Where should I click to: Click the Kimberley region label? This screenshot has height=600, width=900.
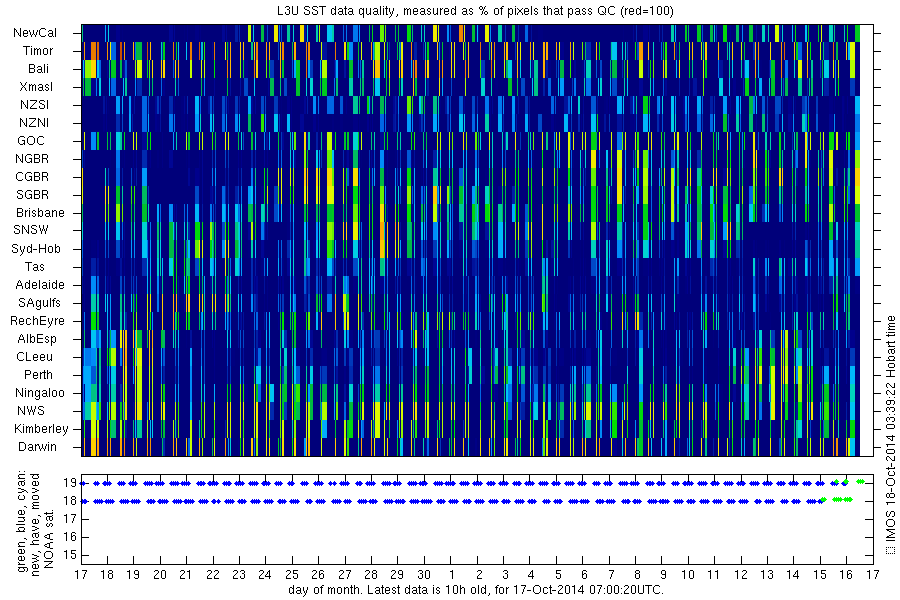41,429
